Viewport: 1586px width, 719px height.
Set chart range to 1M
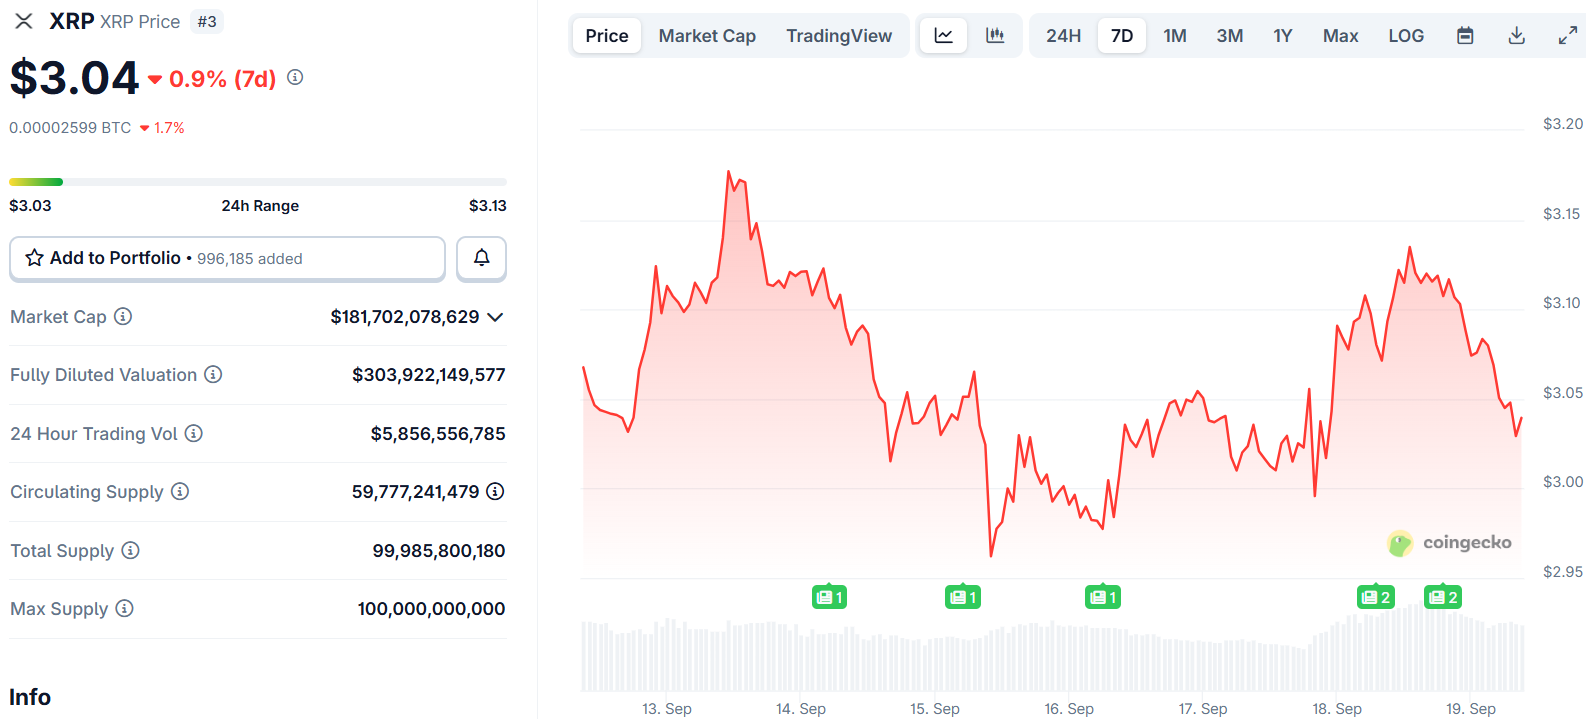[1175, 36]
